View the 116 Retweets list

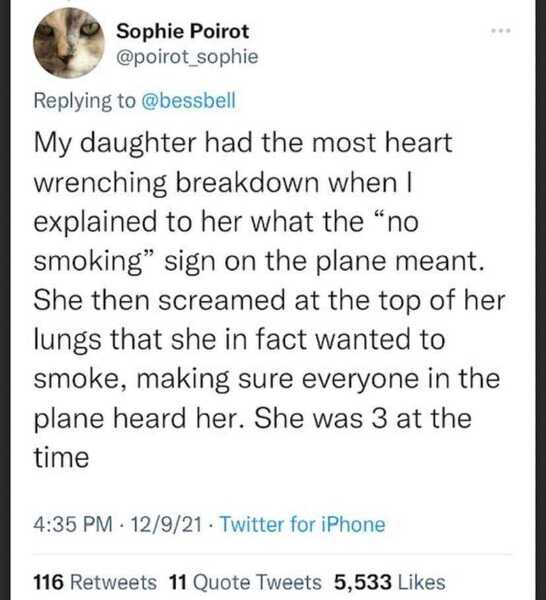pos(95,582)
